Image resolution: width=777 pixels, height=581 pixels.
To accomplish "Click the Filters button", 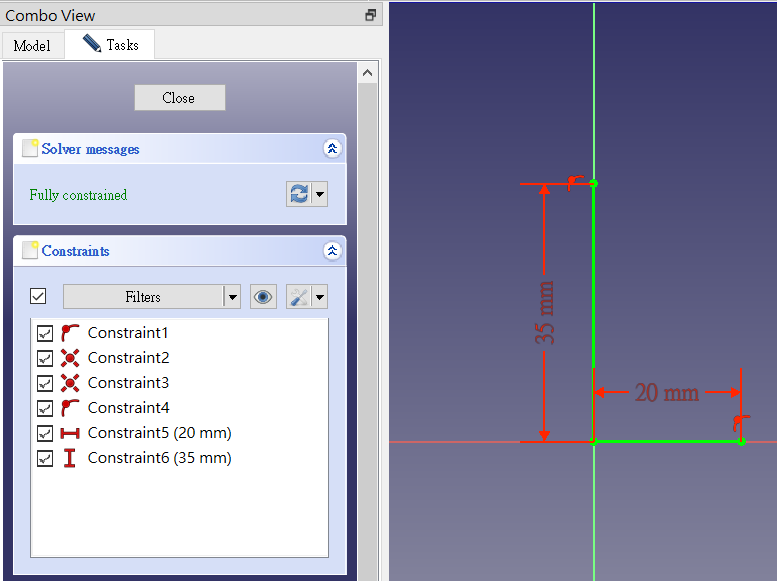I will coord(143,296).
